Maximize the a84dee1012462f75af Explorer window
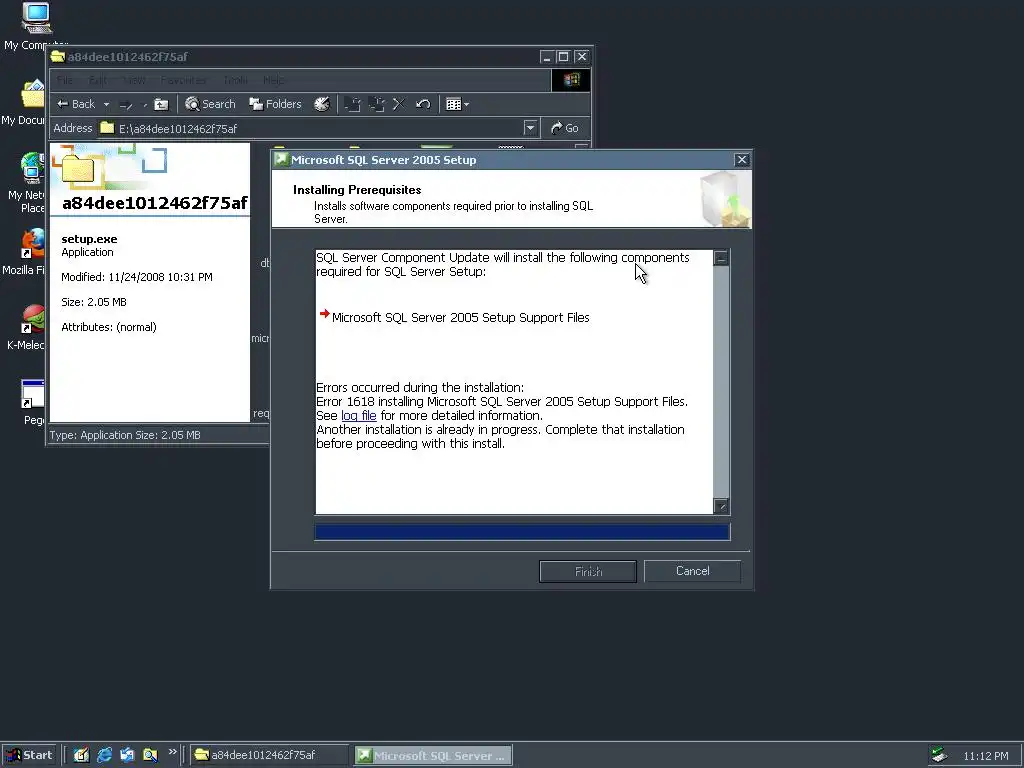 pyautogui.click(x=564, y=57)
